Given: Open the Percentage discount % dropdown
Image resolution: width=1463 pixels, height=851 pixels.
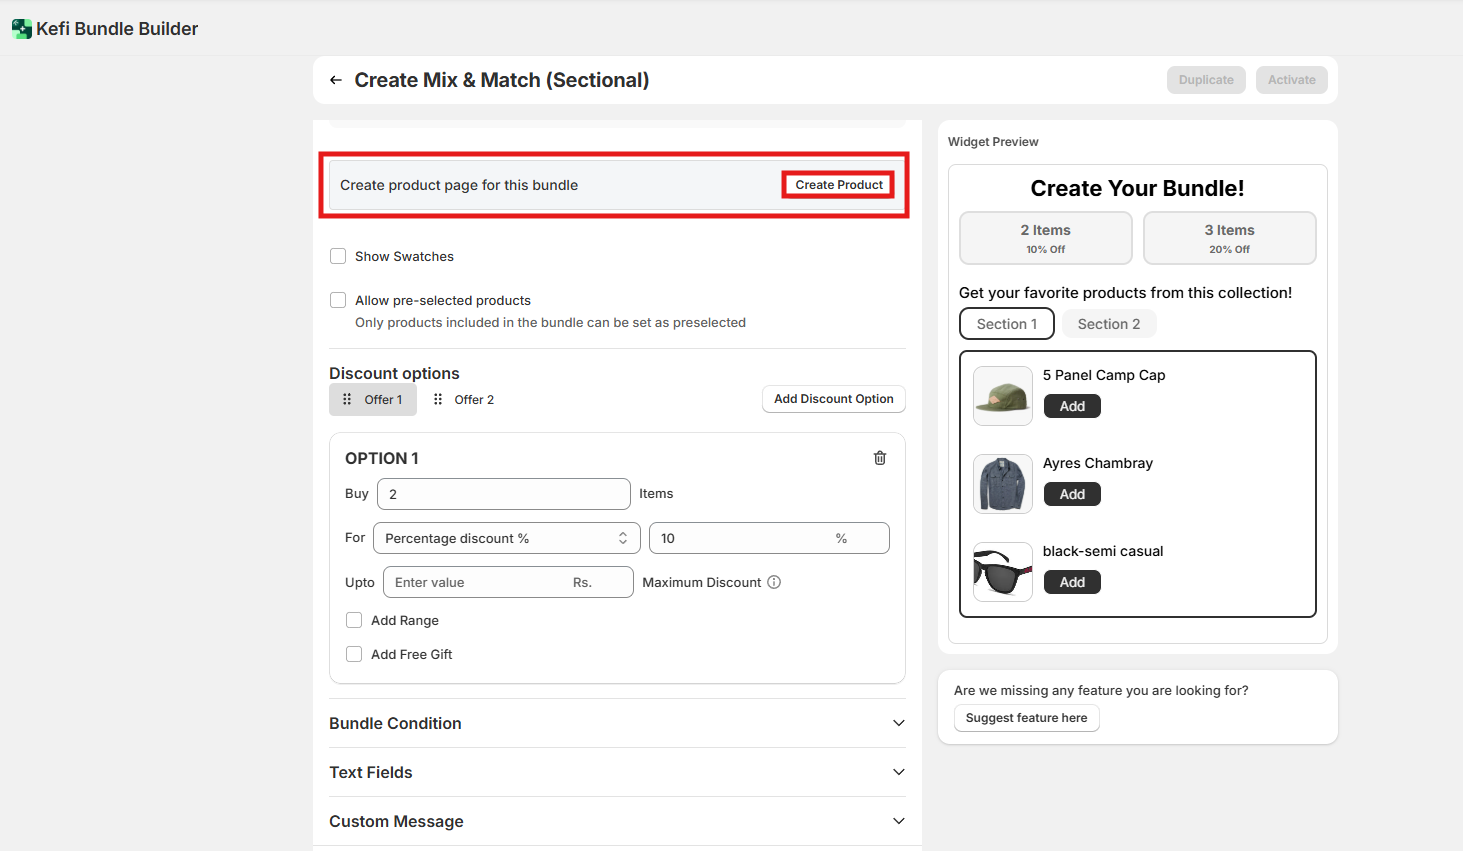Looking at the screenshot, I should (x=505, y=538).
